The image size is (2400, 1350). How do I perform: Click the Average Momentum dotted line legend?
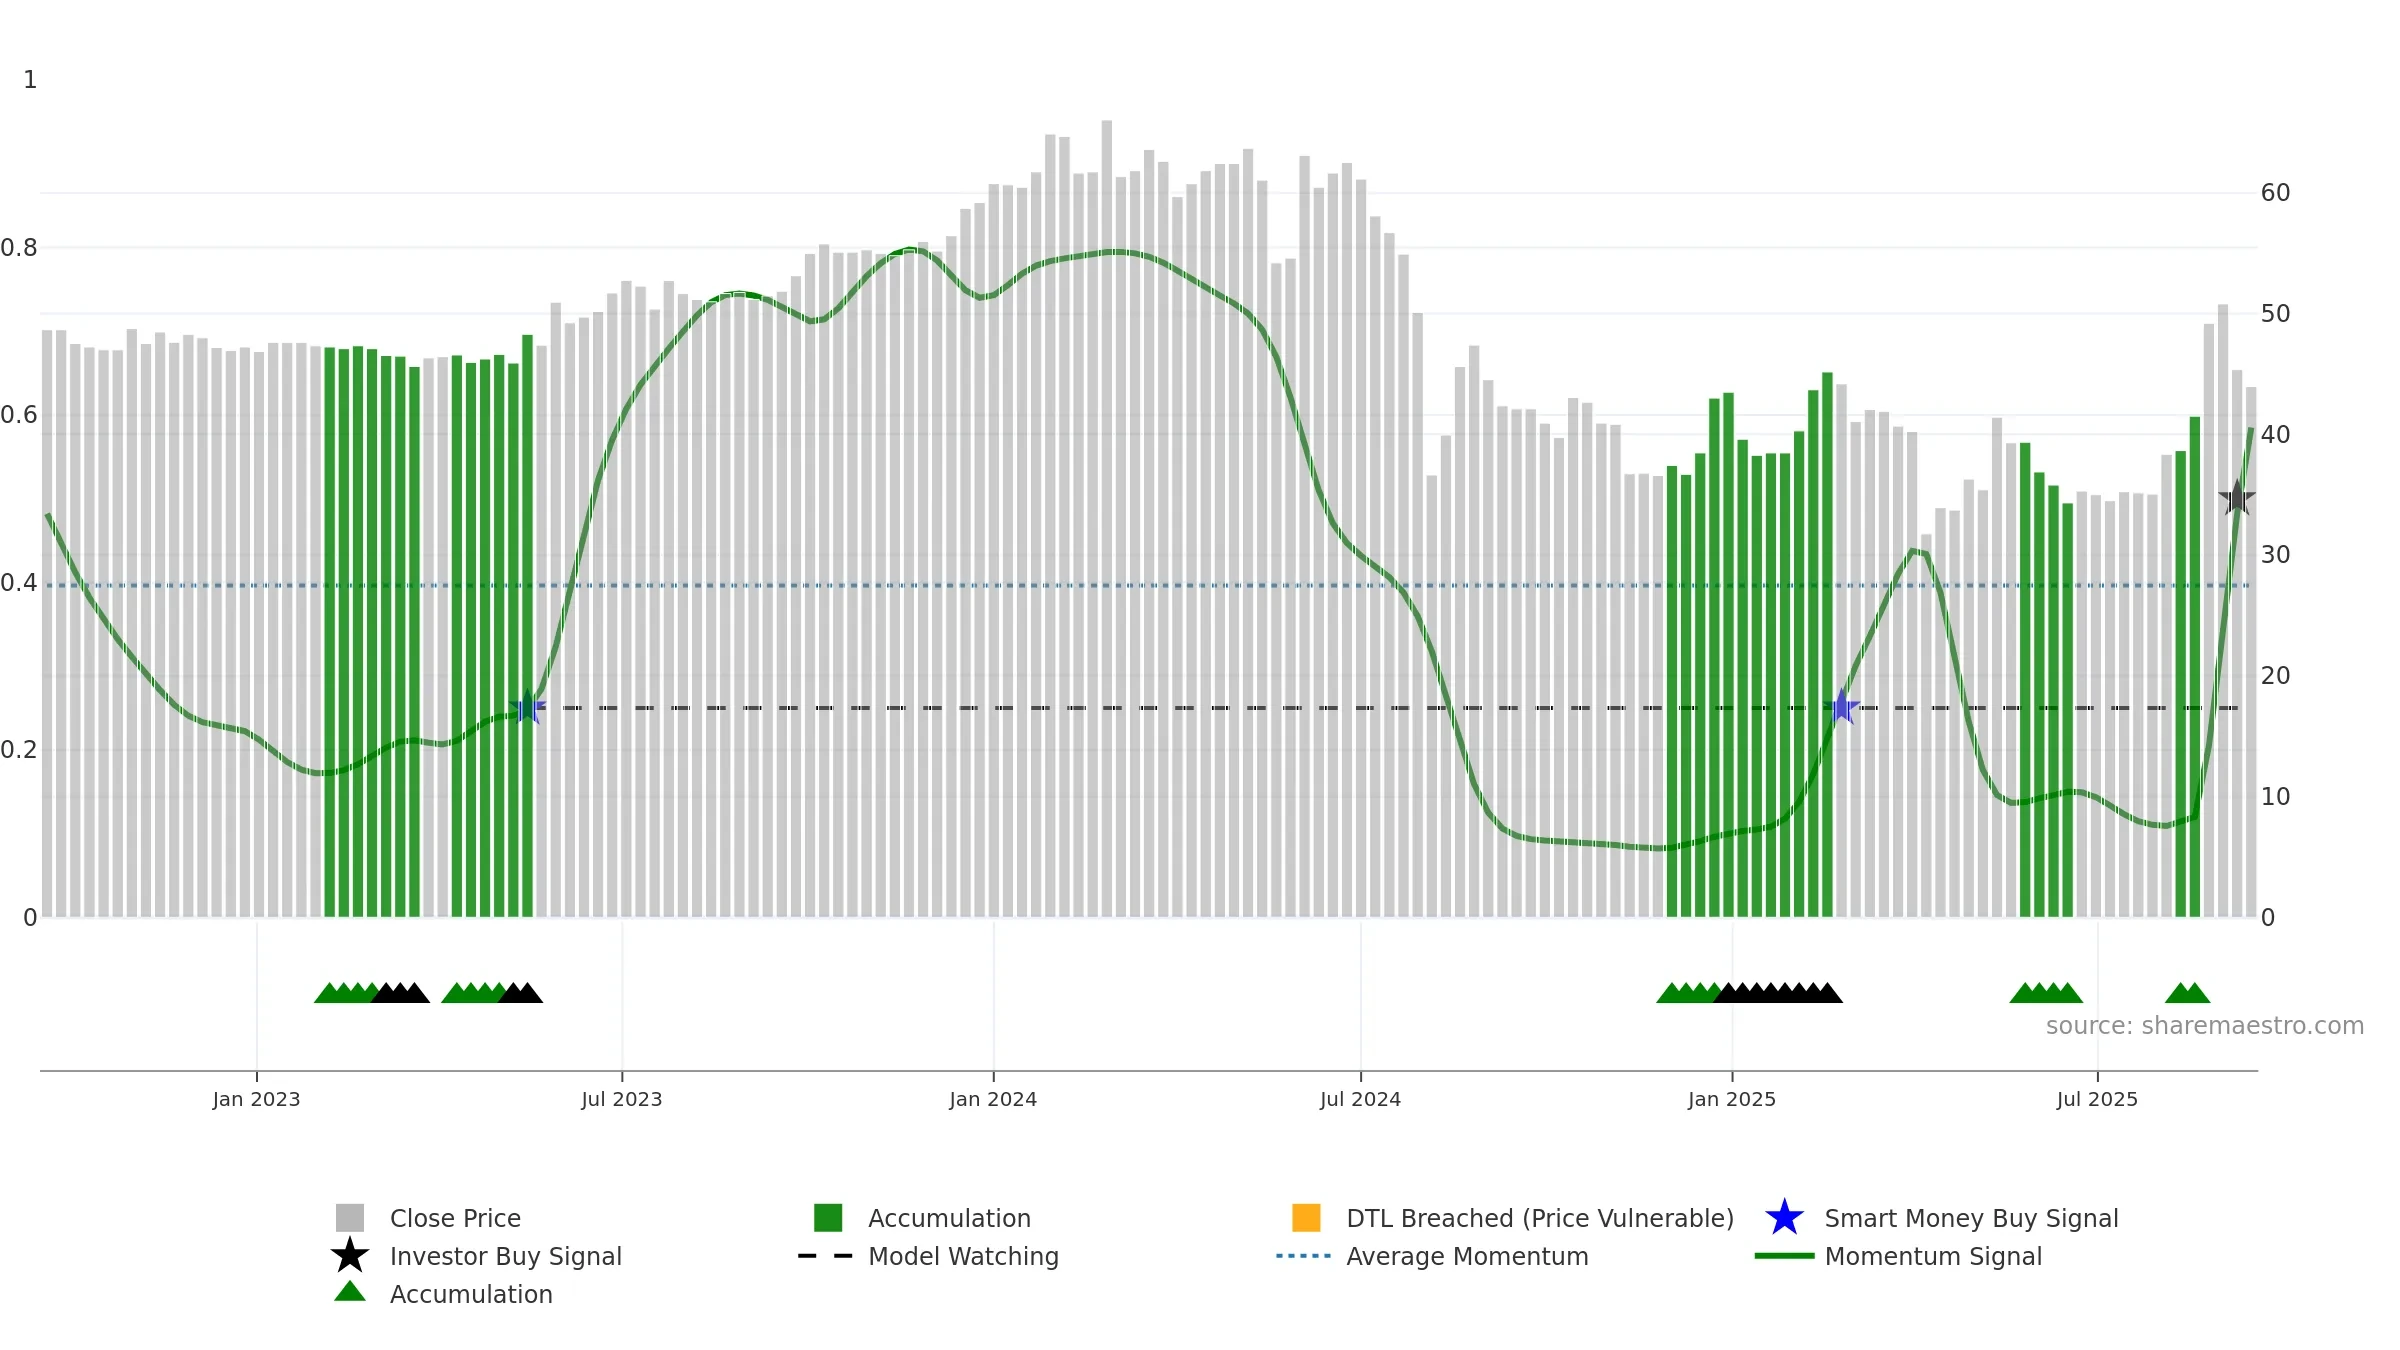click(x=1304, y=1256)
